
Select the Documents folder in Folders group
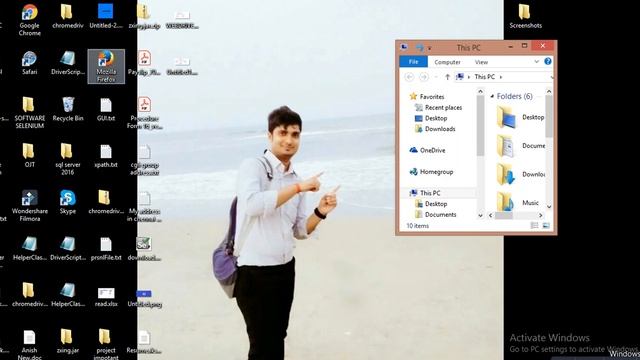520,146
